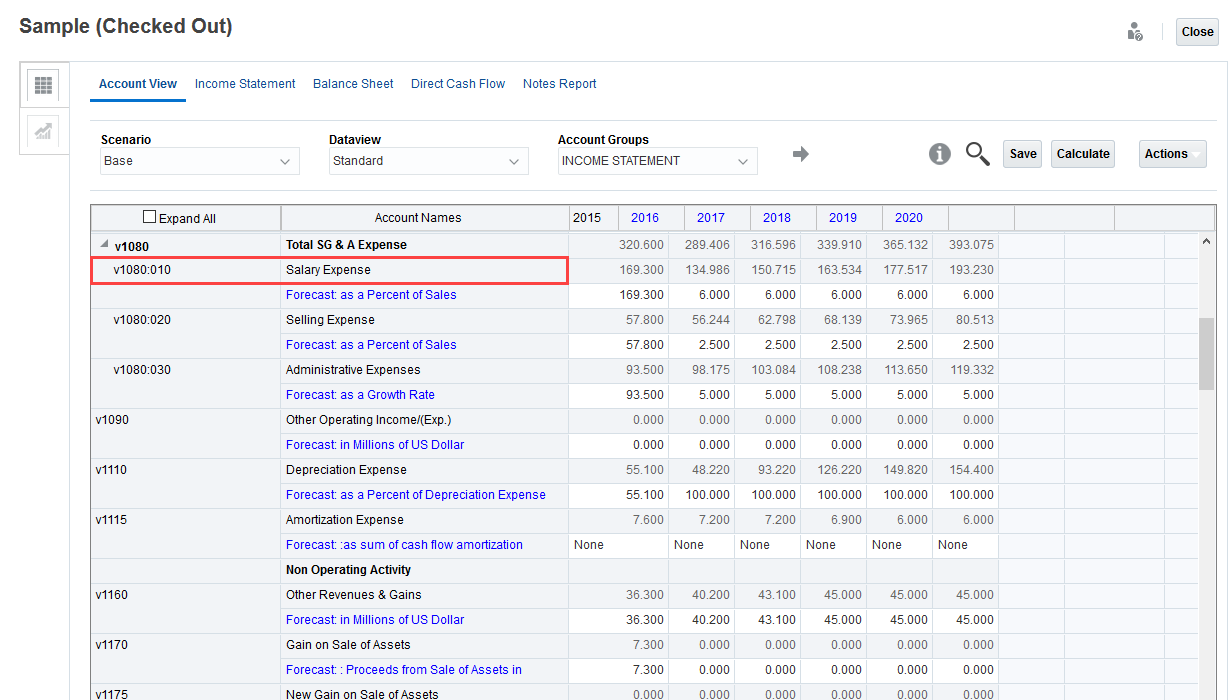Click the Calculate button
The height and width of the screenshot is (700, 1228).
(1083, 154)
